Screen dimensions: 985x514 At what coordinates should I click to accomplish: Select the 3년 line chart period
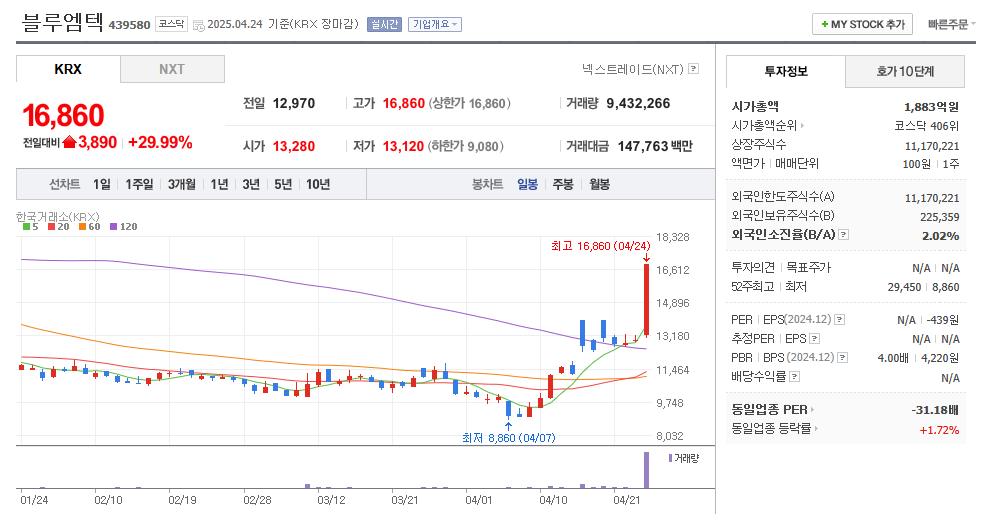tap(251, 184)
